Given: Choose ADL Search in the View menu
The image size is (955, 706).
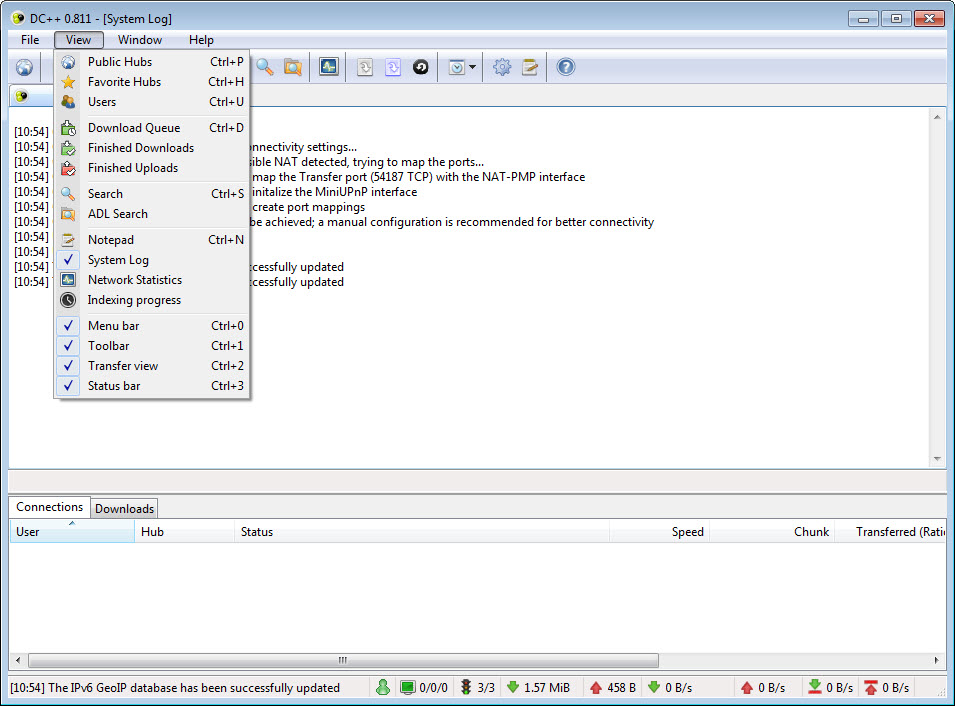Looking at the screenshot, I should [152, 214].
